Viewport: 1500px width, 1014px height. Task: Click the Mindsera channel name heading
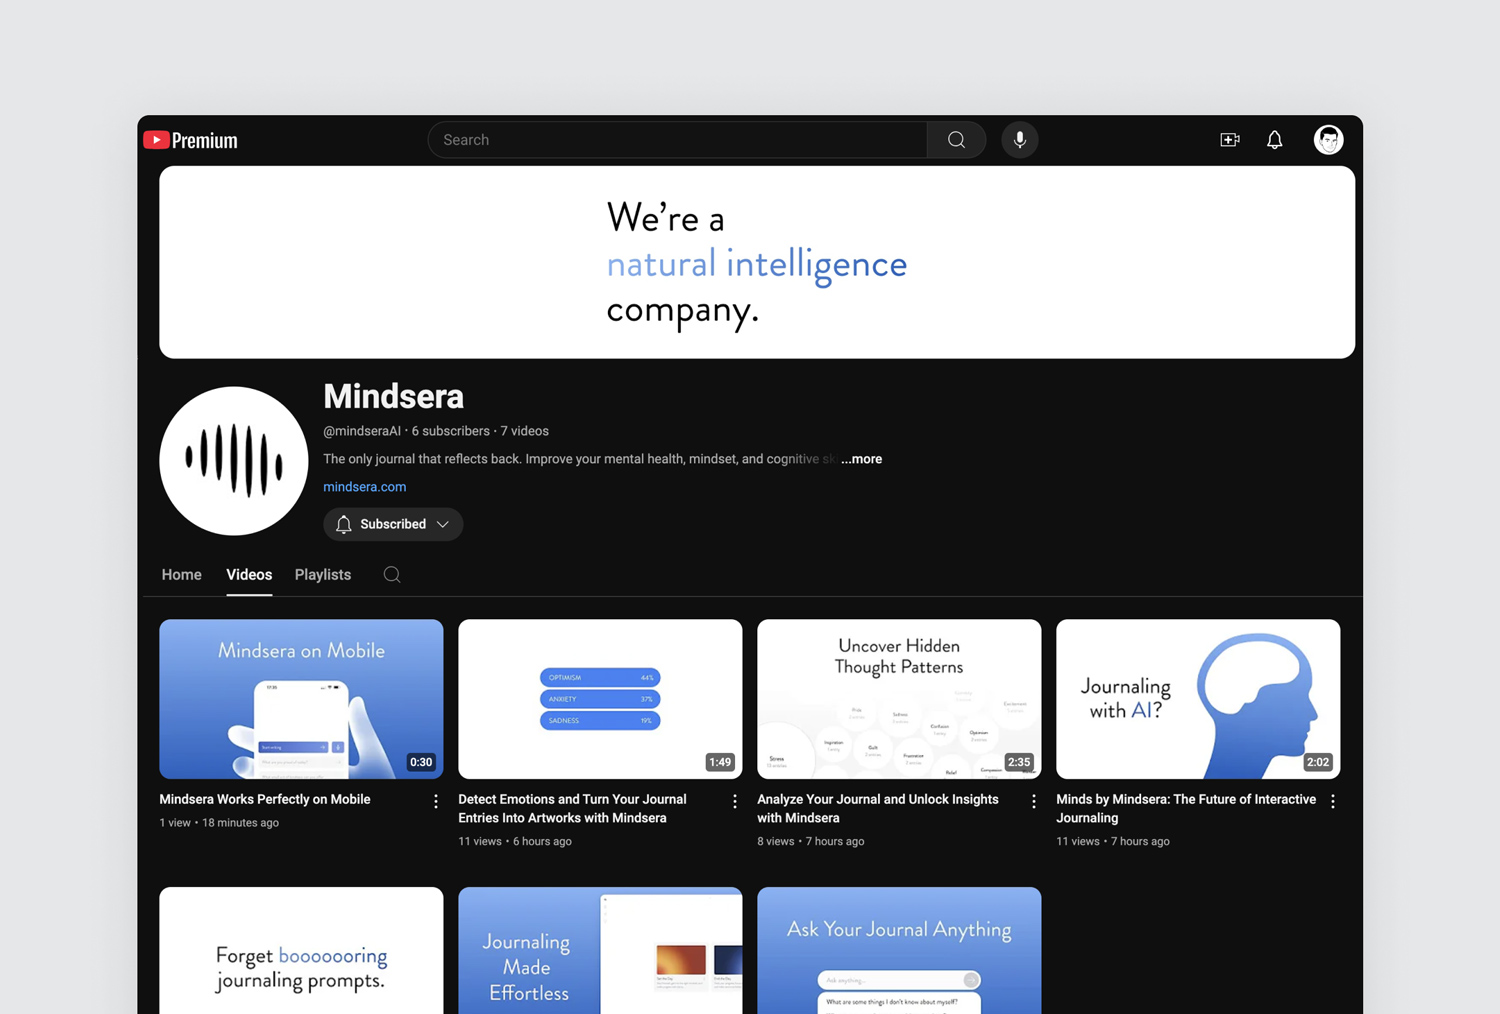(393, 396)
